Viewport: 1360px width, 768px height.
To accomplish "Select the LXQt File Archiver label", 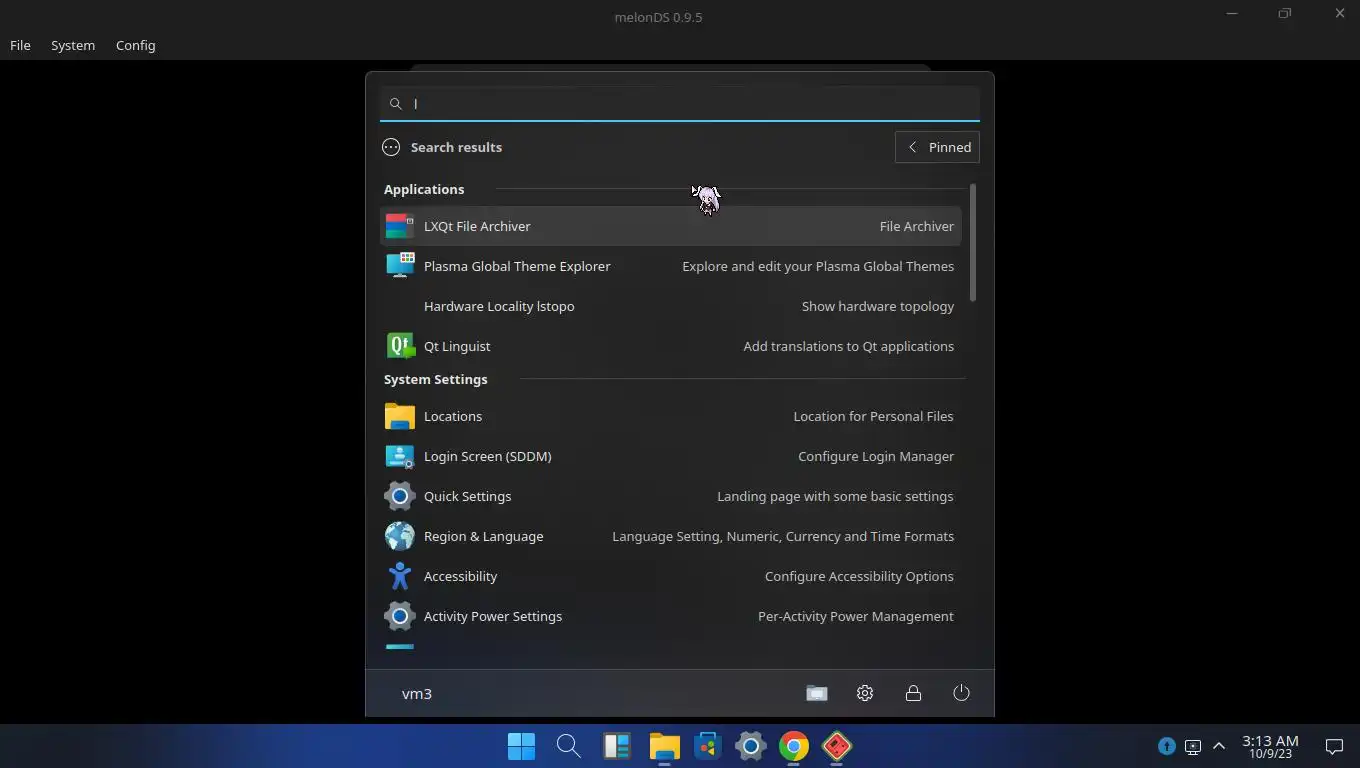I will click(x=477, y=226).
